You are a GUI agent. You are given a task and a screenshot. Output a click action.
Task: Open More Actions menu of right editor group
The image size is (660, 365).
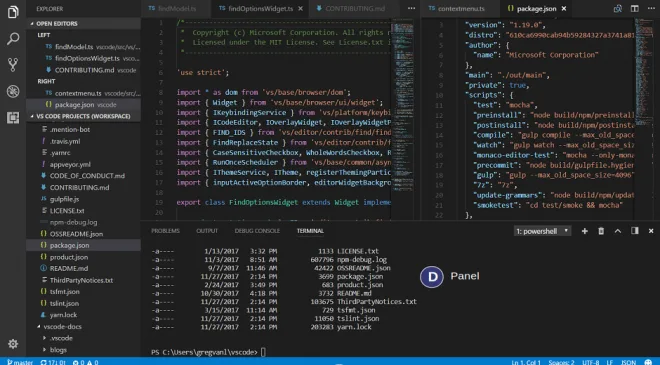[651, 8]
